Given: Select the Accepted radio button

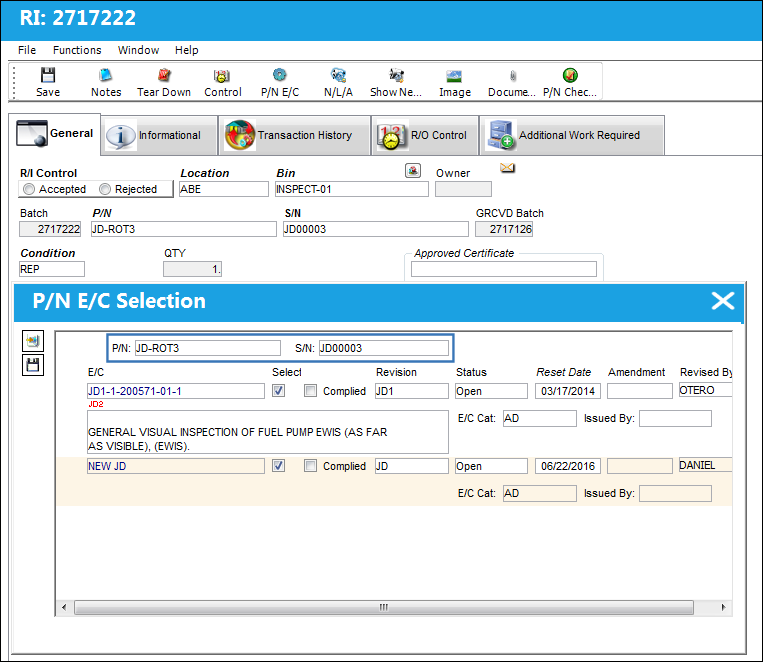Looking at the screenshot, I should pos(29,189).
